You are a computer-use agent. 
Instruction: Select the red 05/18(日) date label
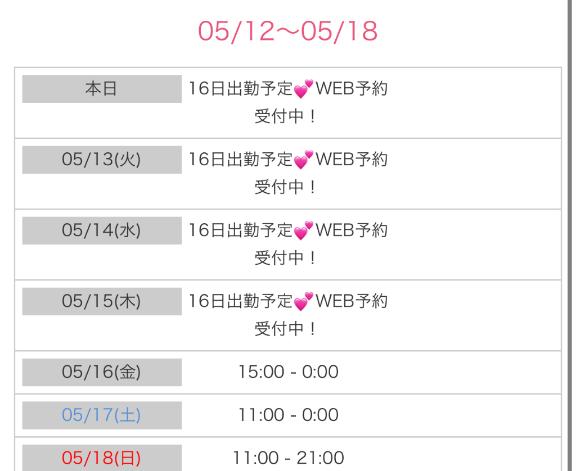tap(102, 458)
